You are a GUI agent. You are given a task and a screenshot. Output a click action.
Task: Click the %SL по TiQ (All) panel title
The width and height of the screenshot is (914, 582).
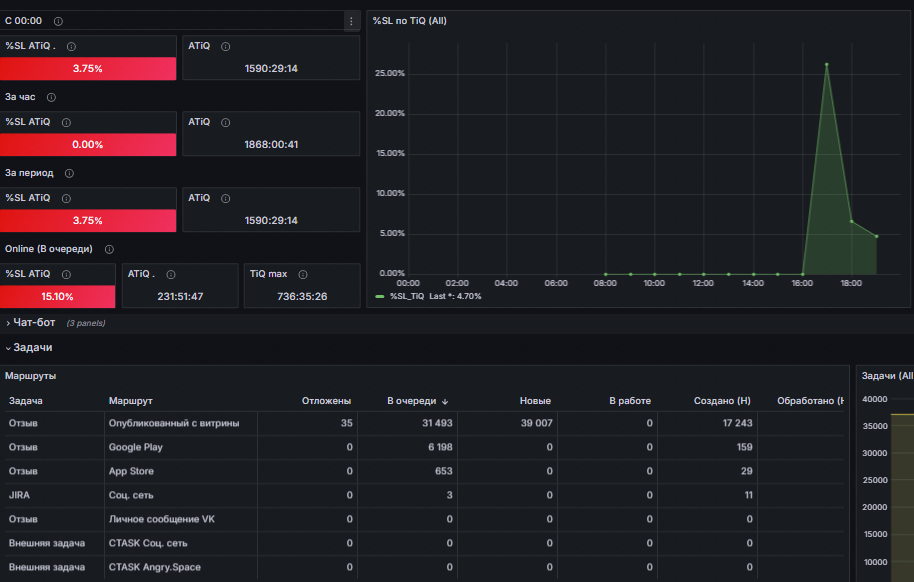pos(410,21)
